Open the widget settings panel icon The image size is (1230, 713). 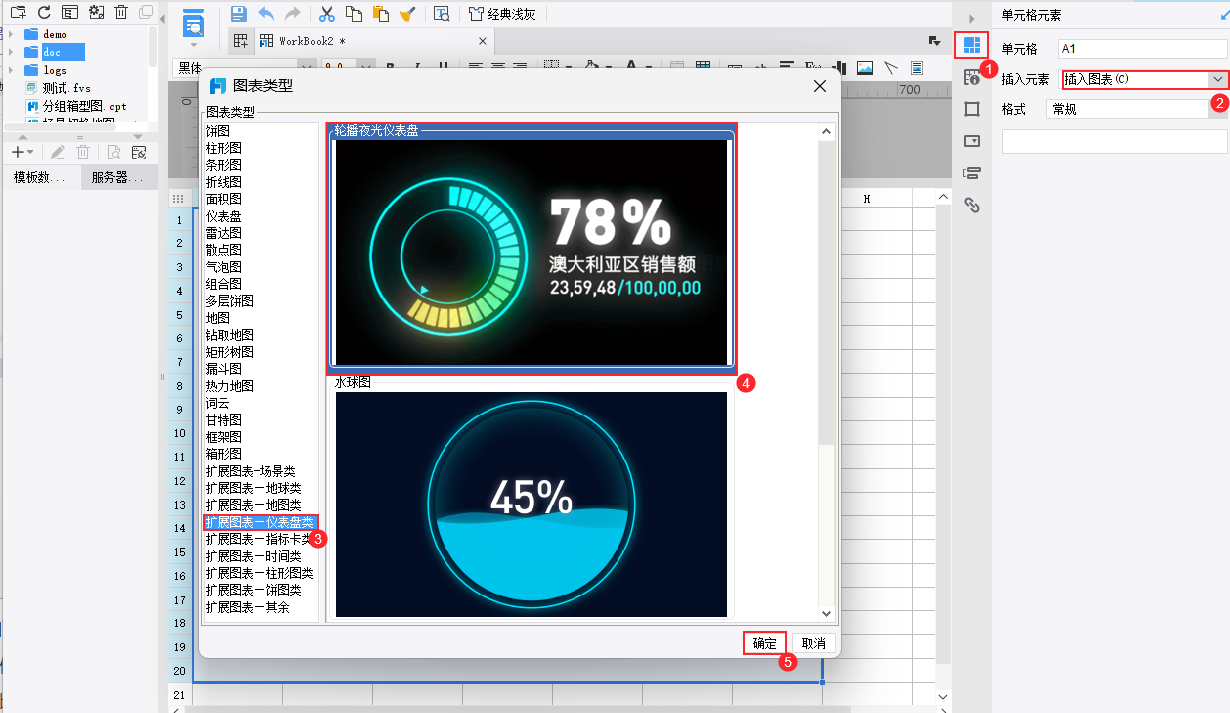(971, 141)
